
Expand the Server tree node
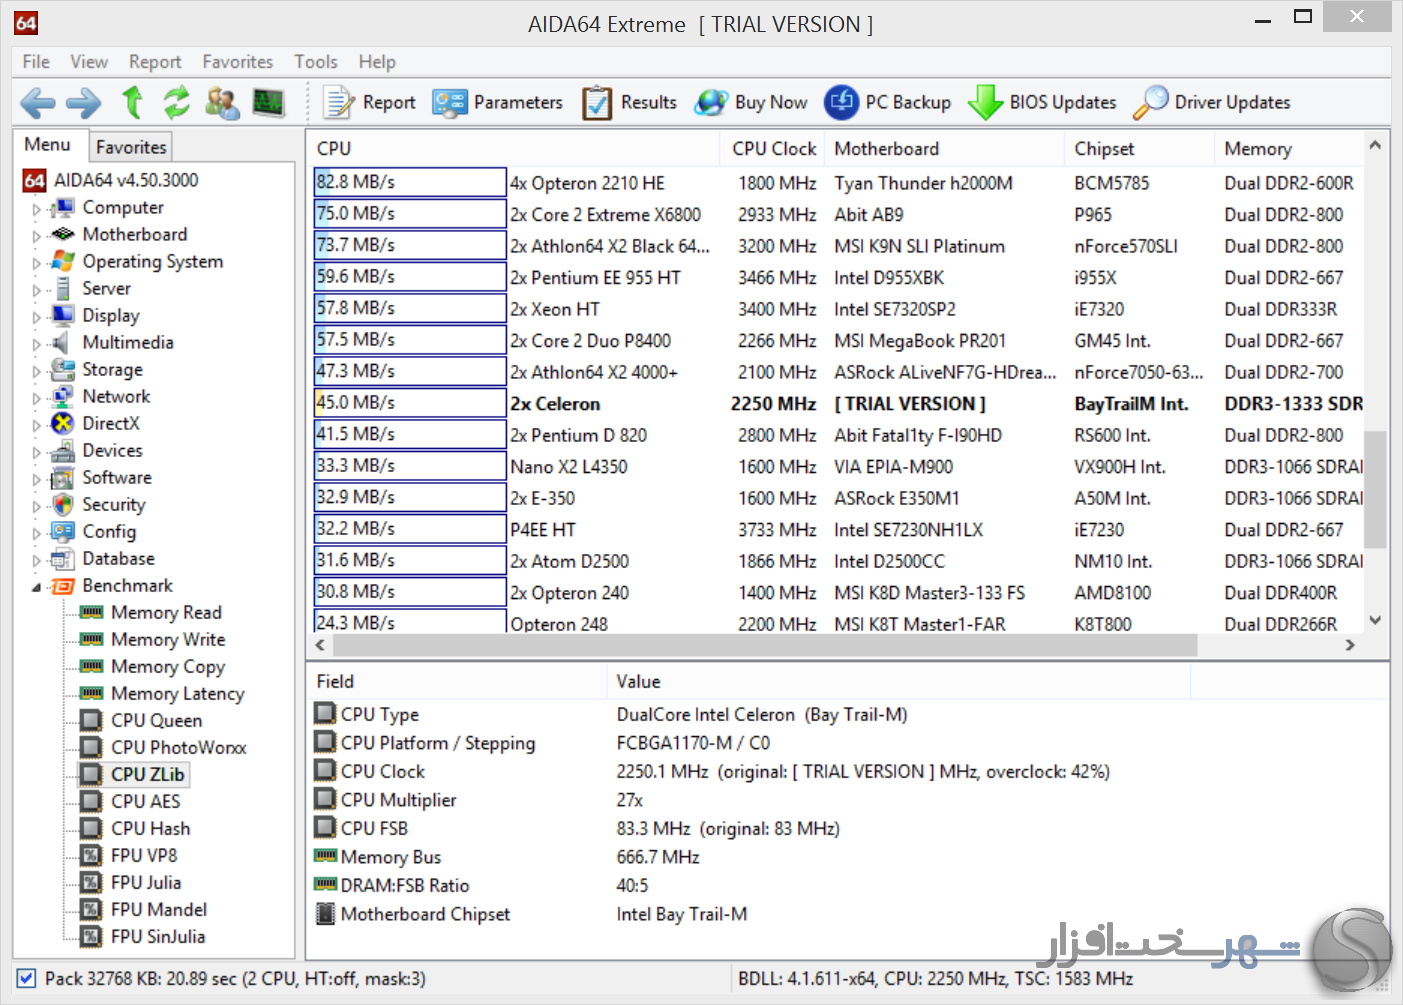click(x=37, y=290)
